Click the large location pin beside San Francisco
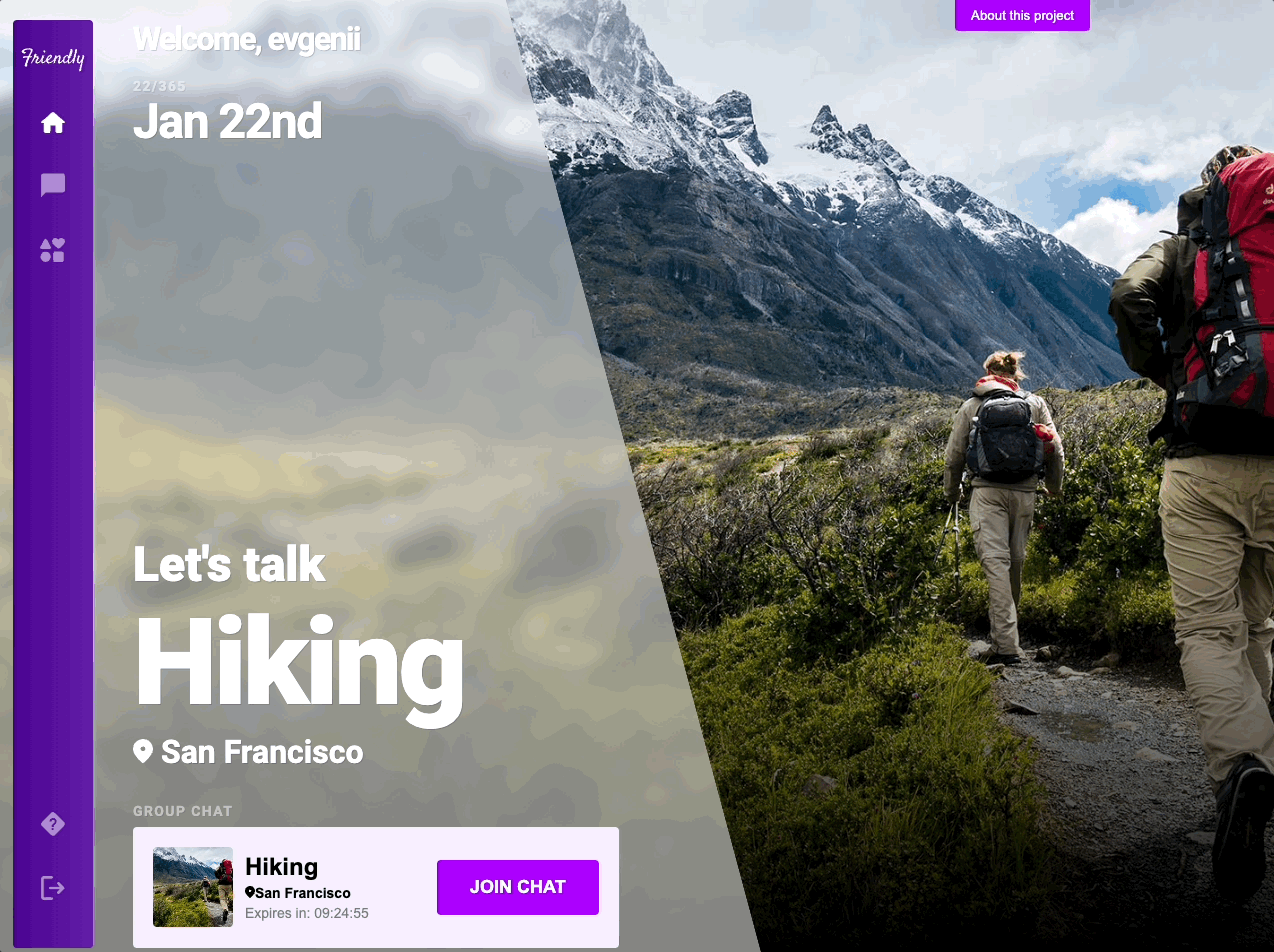The width and height of the screenshot is (1274, 952). tap(143, 752)
